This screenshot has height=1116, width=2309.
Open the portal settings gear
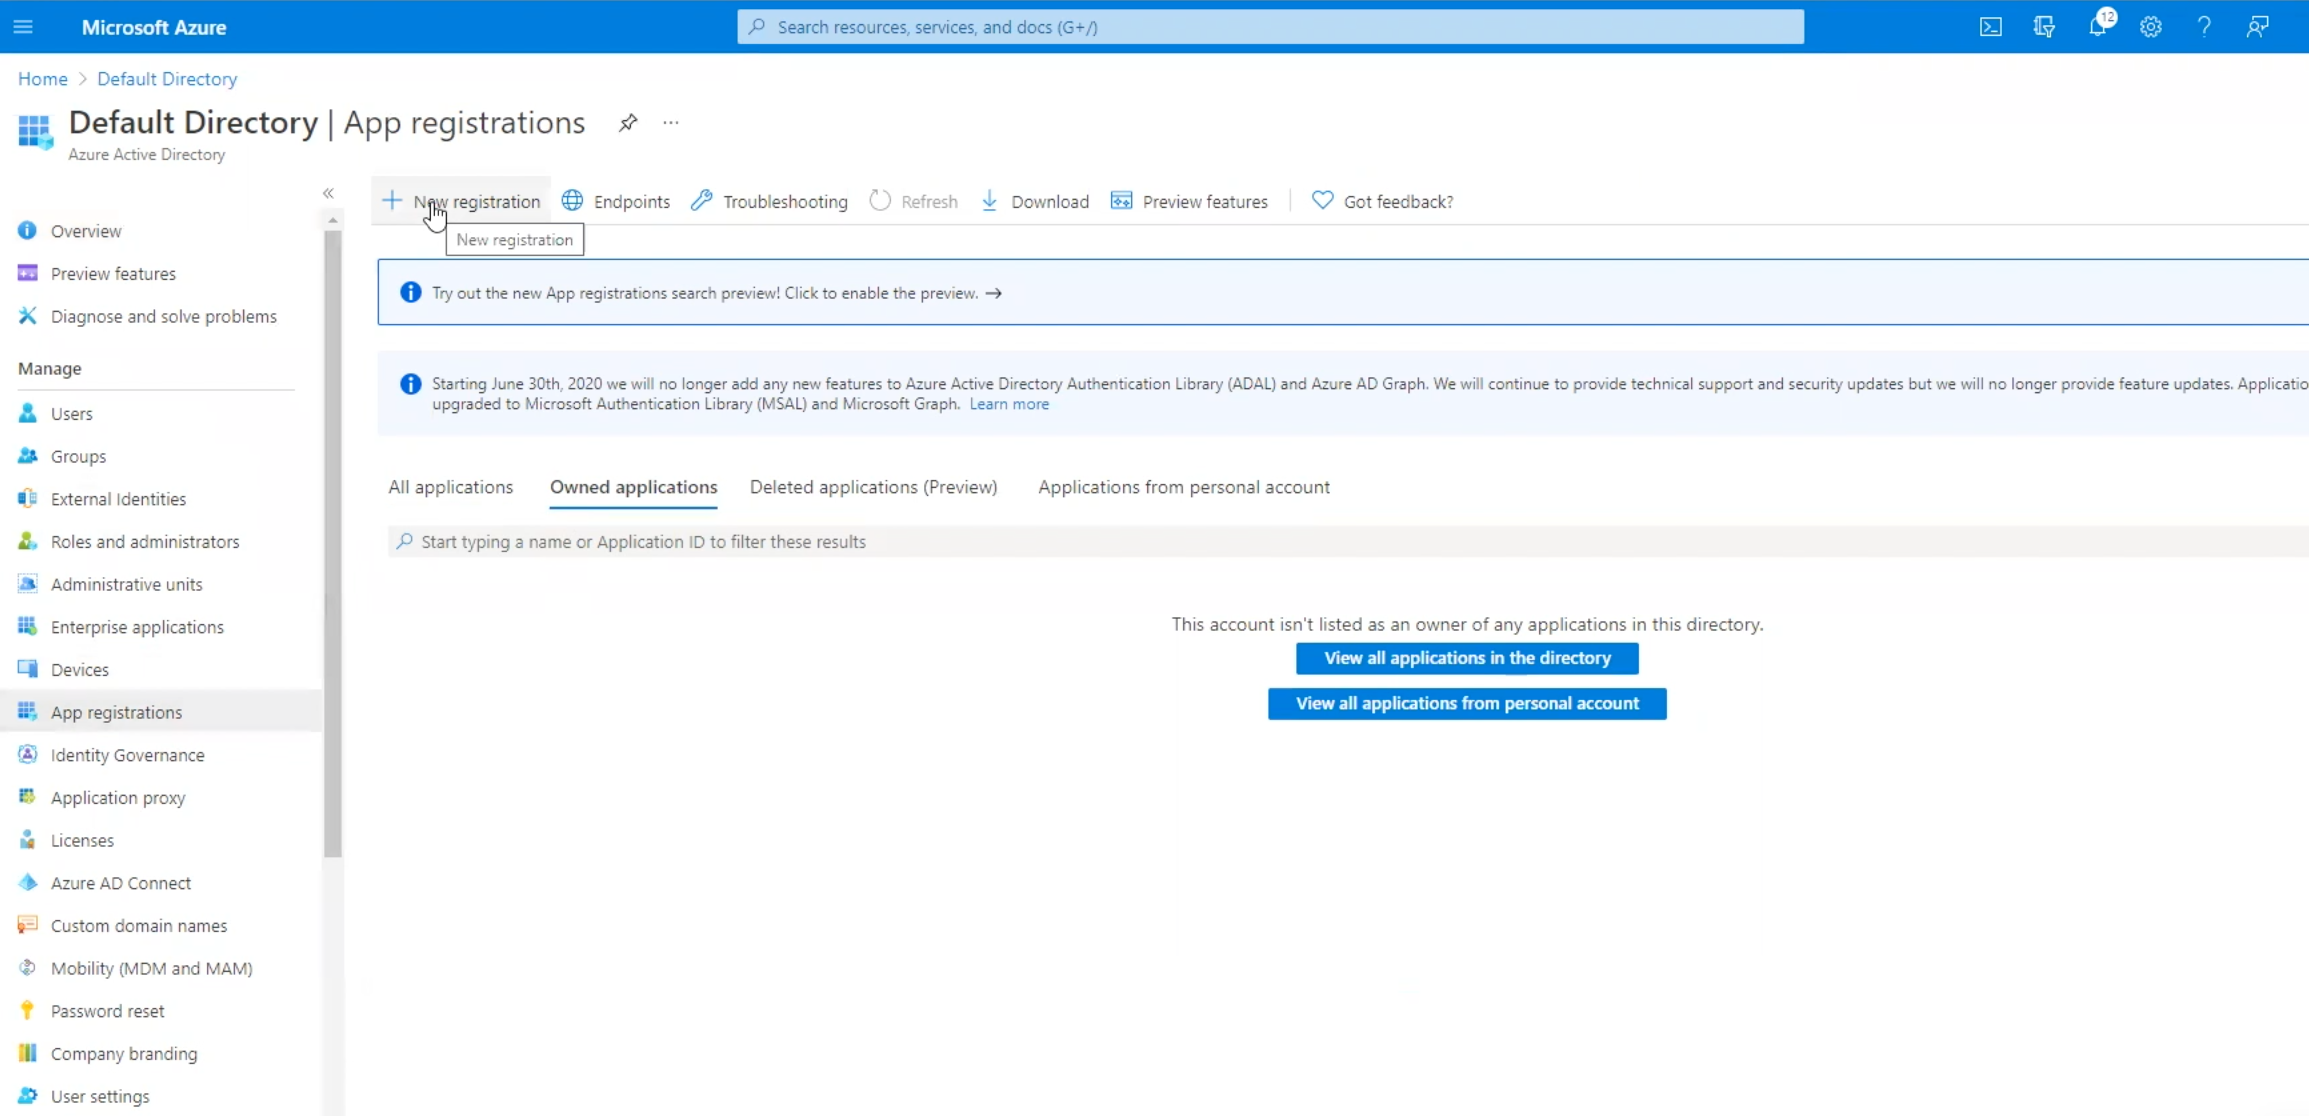(2151, 27)
